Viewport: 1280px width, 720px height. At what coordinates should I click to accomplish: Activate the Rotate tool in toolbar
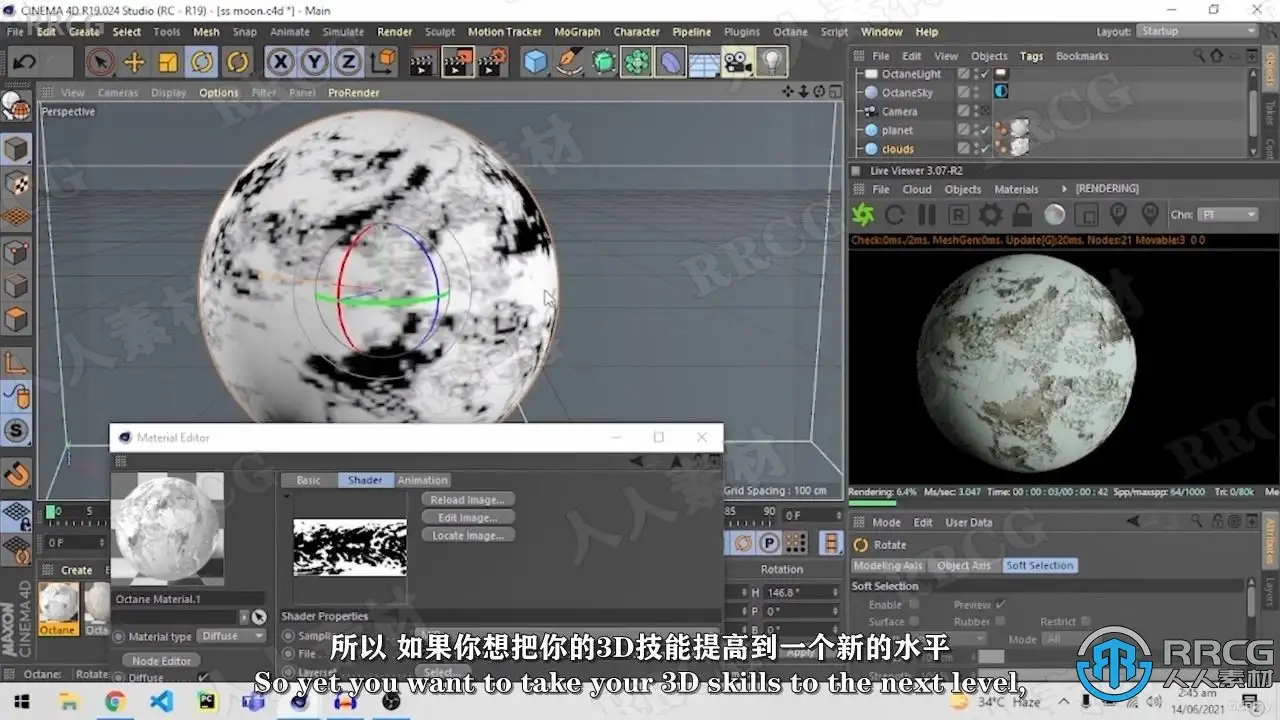point(202,62)
